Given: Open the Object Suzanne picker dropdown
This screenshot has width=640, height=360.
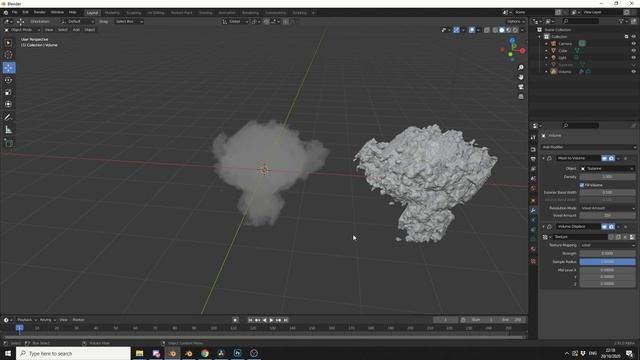Looking at the screenshot, I should point(607,168).
